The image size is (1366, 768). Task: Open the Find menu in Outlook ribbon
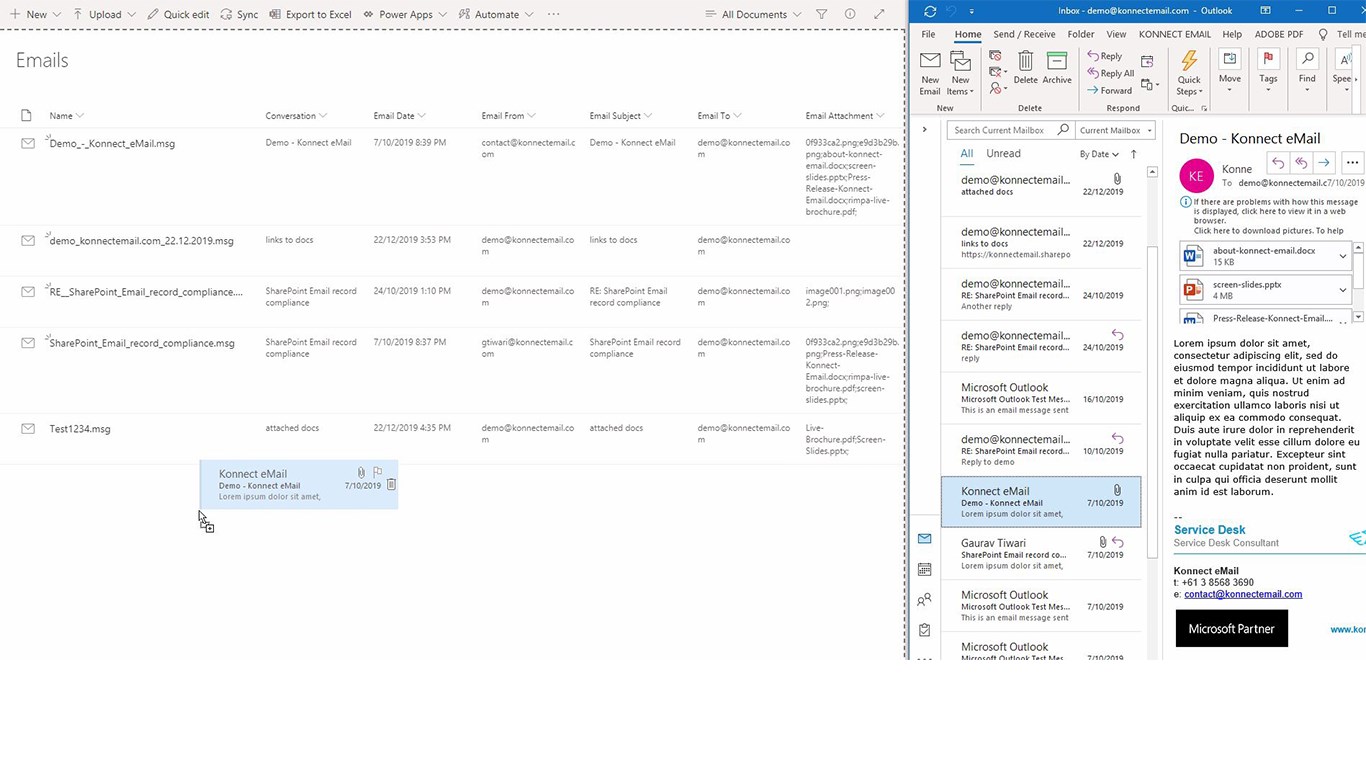(x=1307, y=70)
